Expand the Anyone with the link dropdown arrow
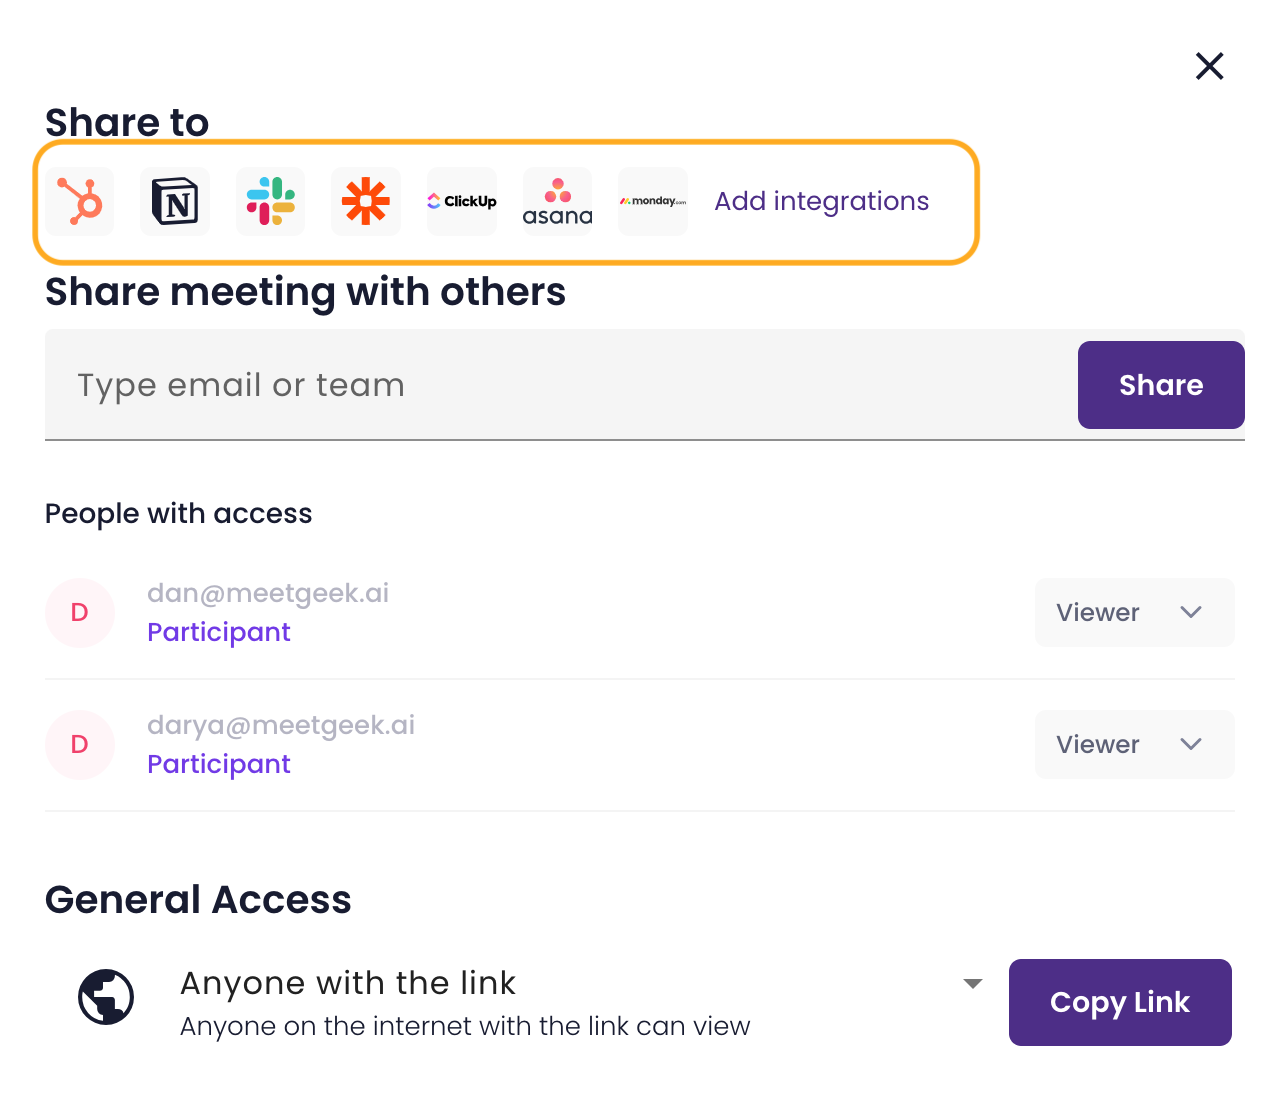 point(972,984)
